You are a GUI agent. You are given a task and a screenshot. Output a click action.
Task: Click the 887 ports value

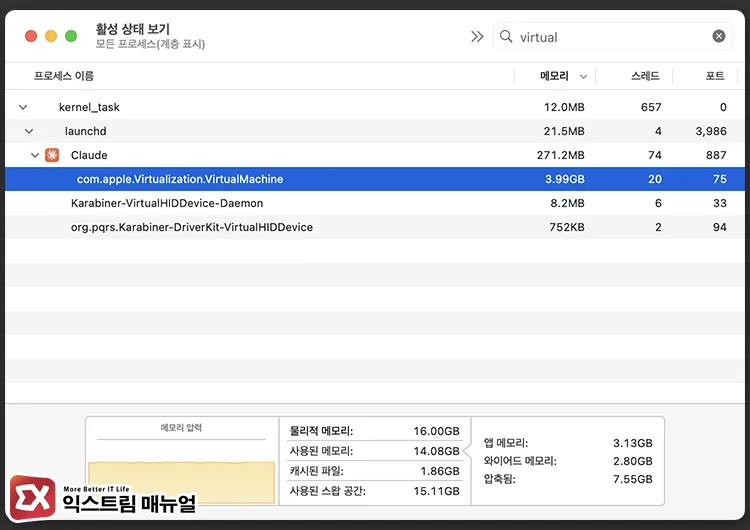coord(716,155)
